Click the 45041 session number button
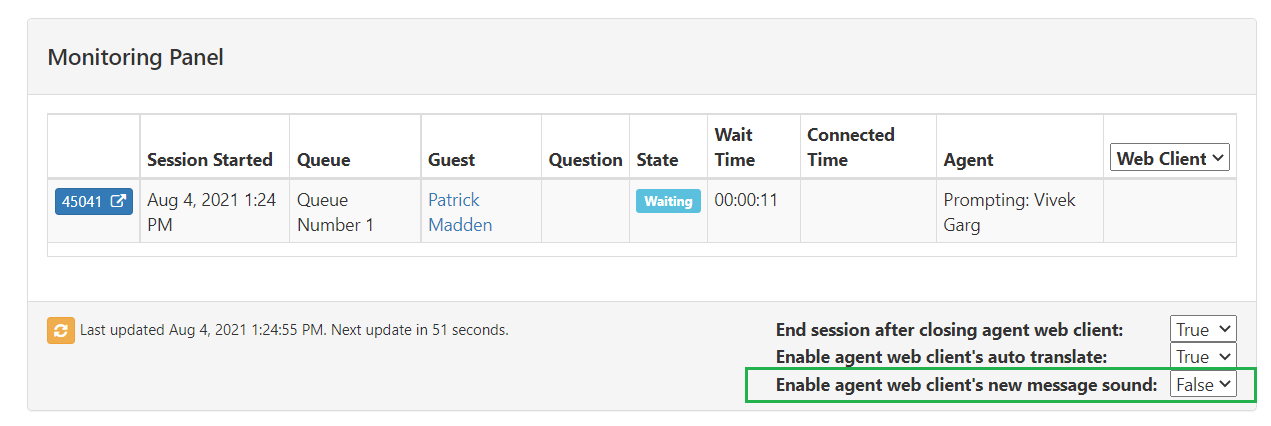1271x426 pixels. click(x=94, y=201)
